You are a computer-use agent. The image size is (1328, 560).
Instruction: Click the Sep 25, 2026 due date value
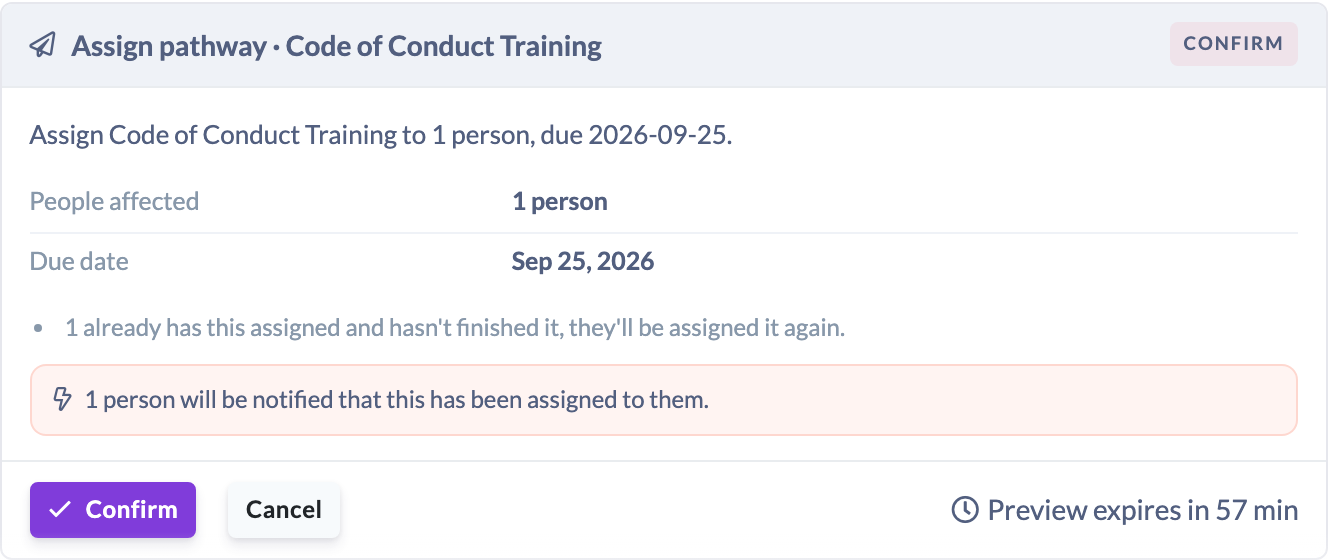click(x=583, y=262)
